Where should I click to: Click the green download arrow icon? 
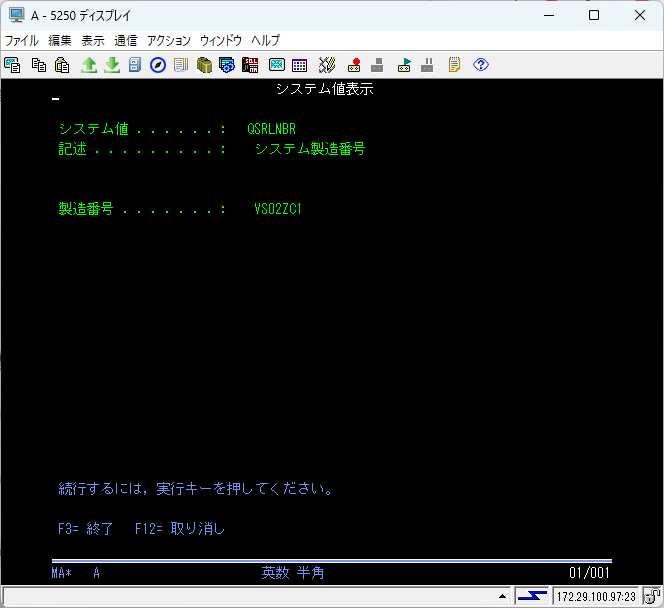point(112,65)
